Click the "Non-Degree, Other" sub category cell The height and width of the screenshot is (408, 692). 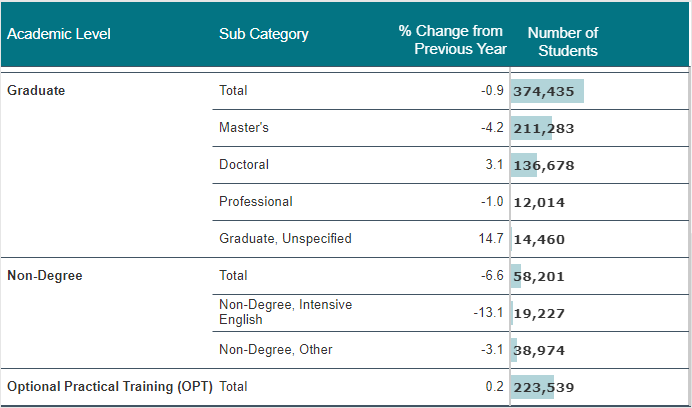pos(276,349)
